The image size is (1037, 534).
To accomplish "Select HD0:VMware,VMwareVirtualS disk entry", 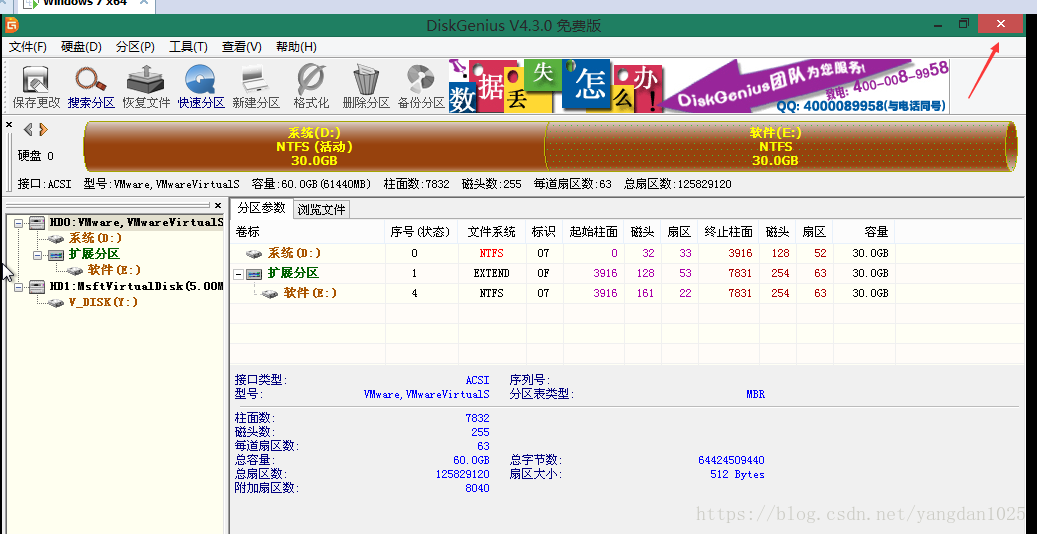I will (136, 222).
